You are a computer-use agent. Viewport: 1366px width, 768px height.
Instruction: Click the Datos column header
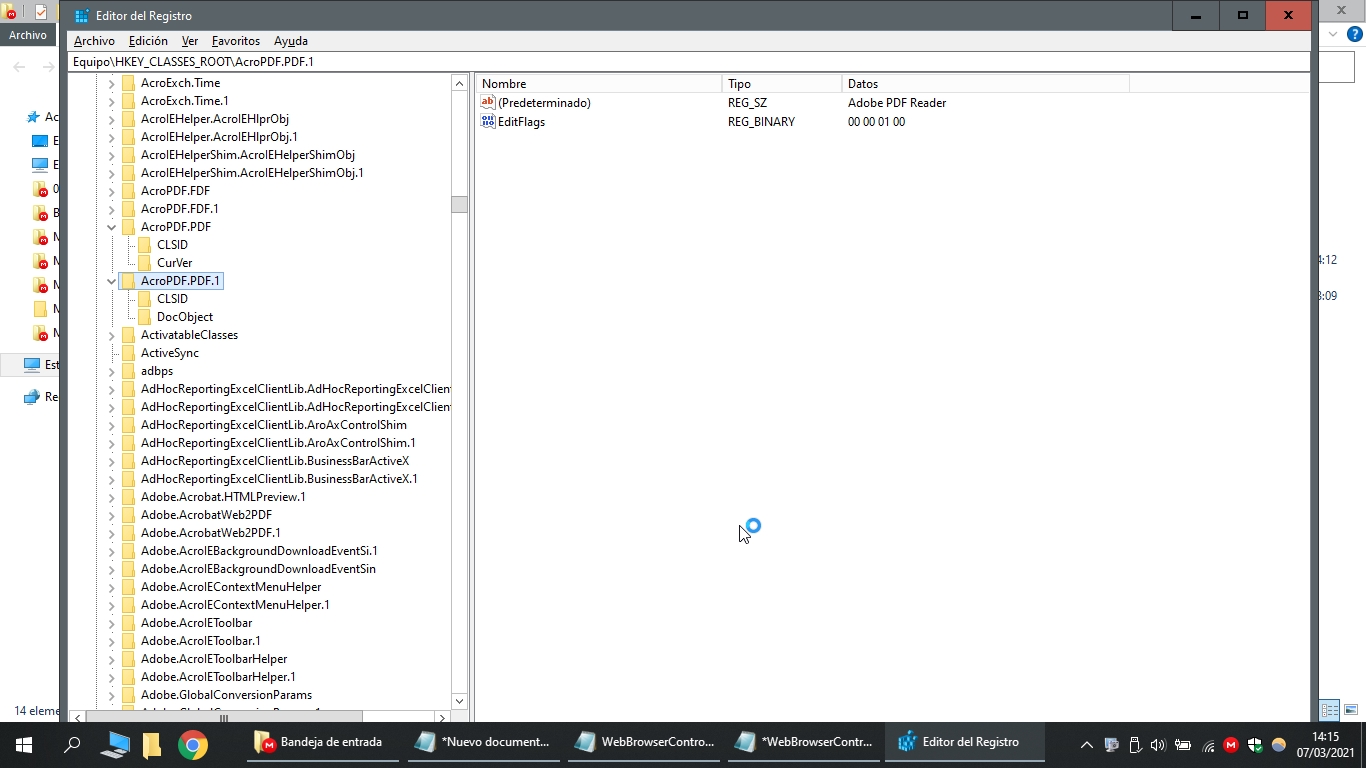click(x=985, y=84)
